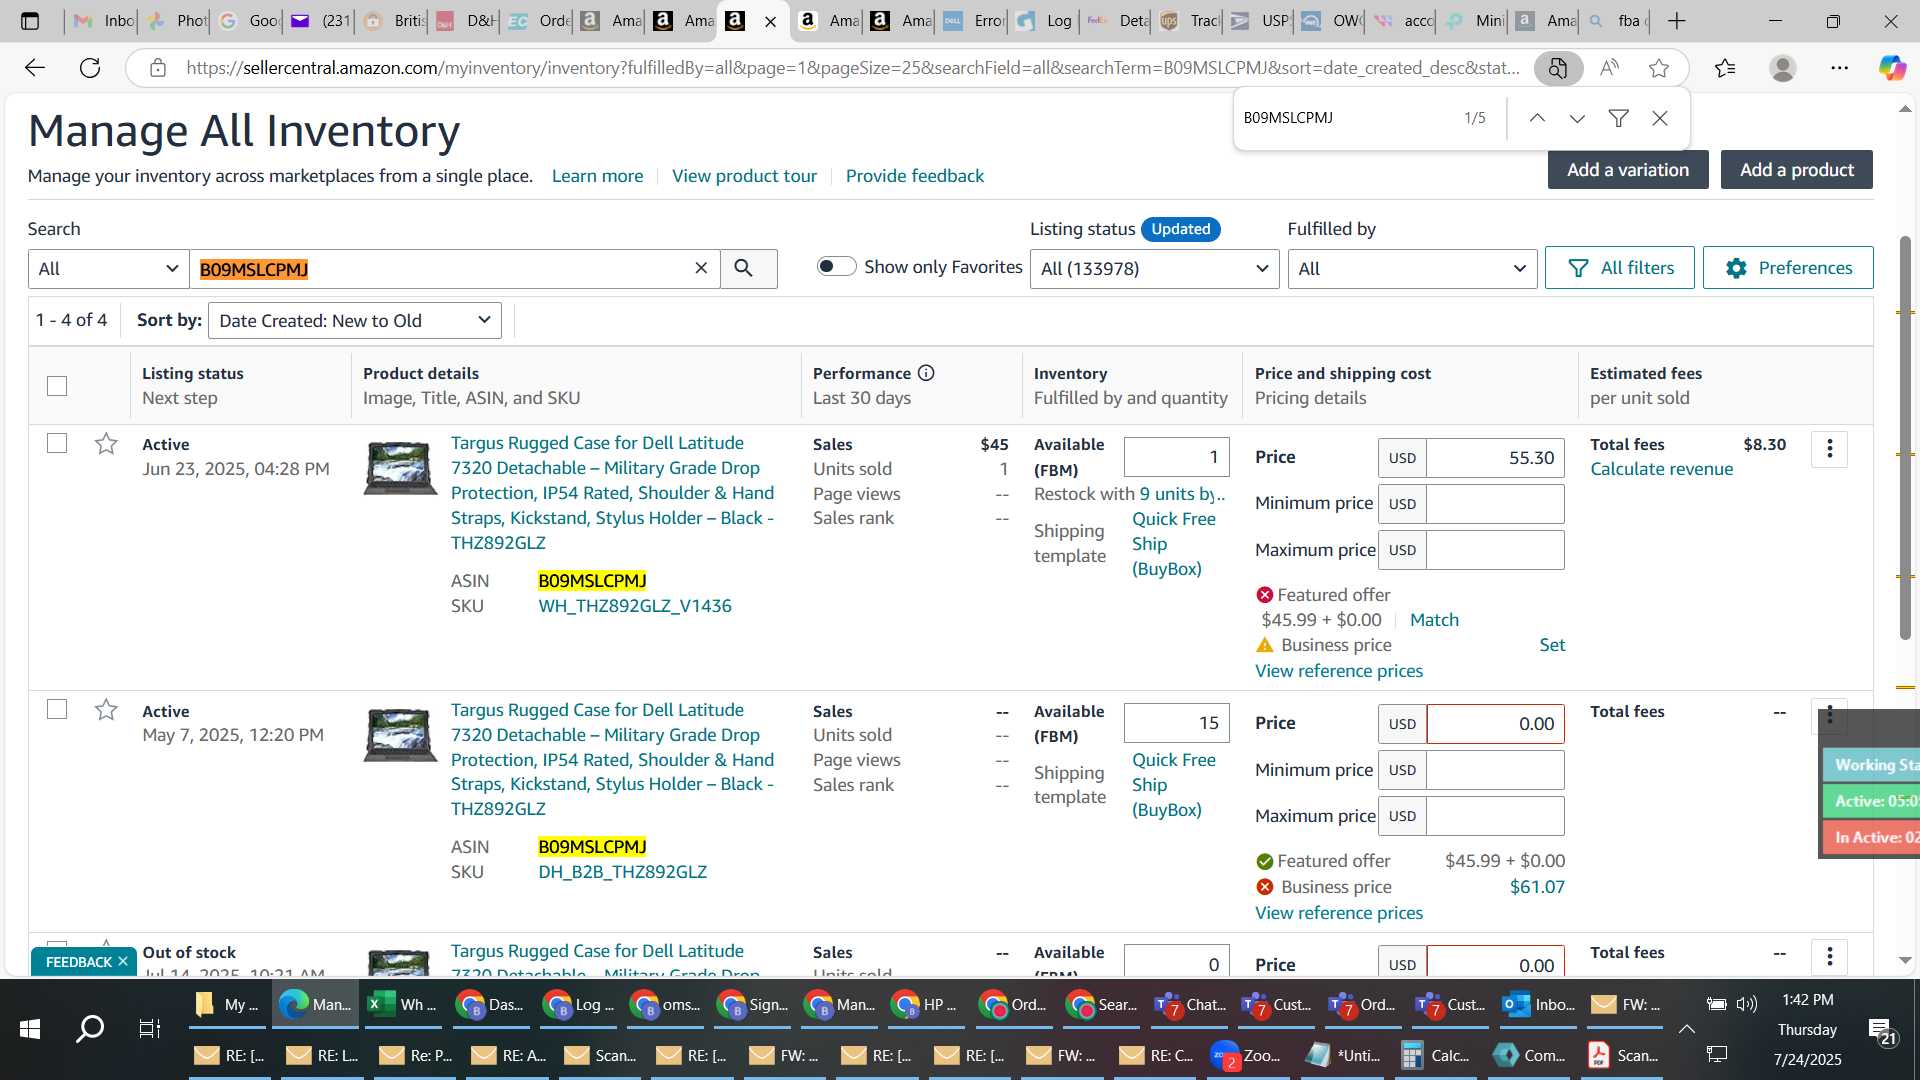The height and width of the screenshot is (1080, 1920).
Task: Dismiss the FEEDBACK tab close X
Action: pos(123,962)
